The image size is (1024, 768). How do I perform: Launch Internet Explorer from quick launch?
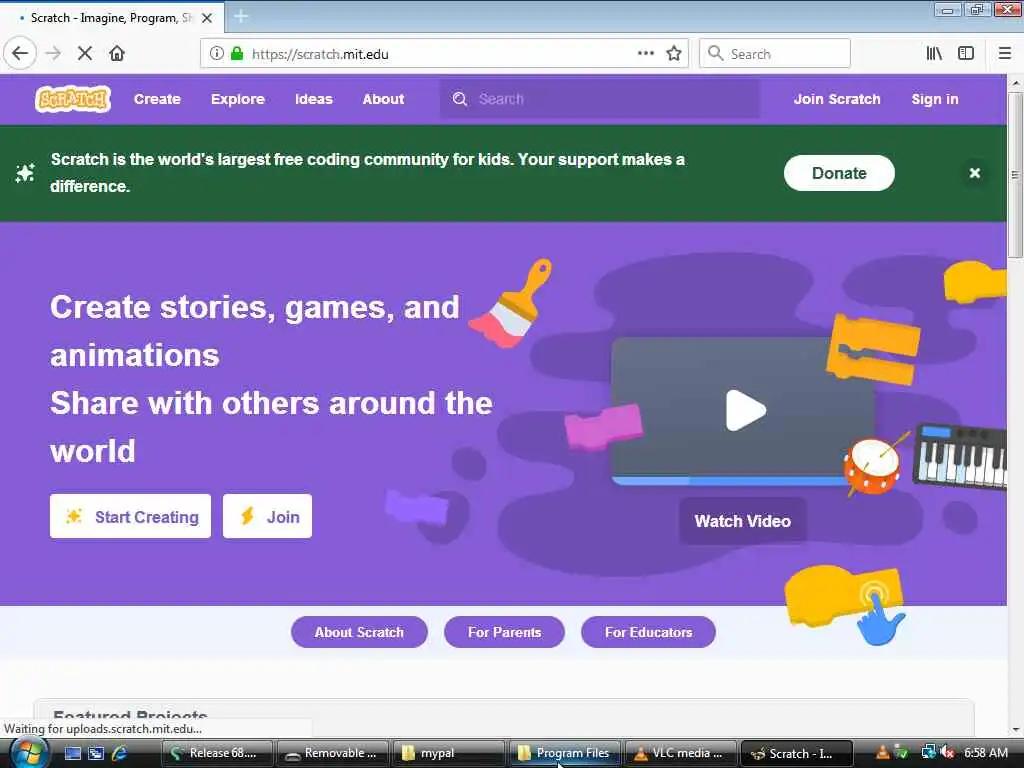pyautogui.click(x=120, y=754)
